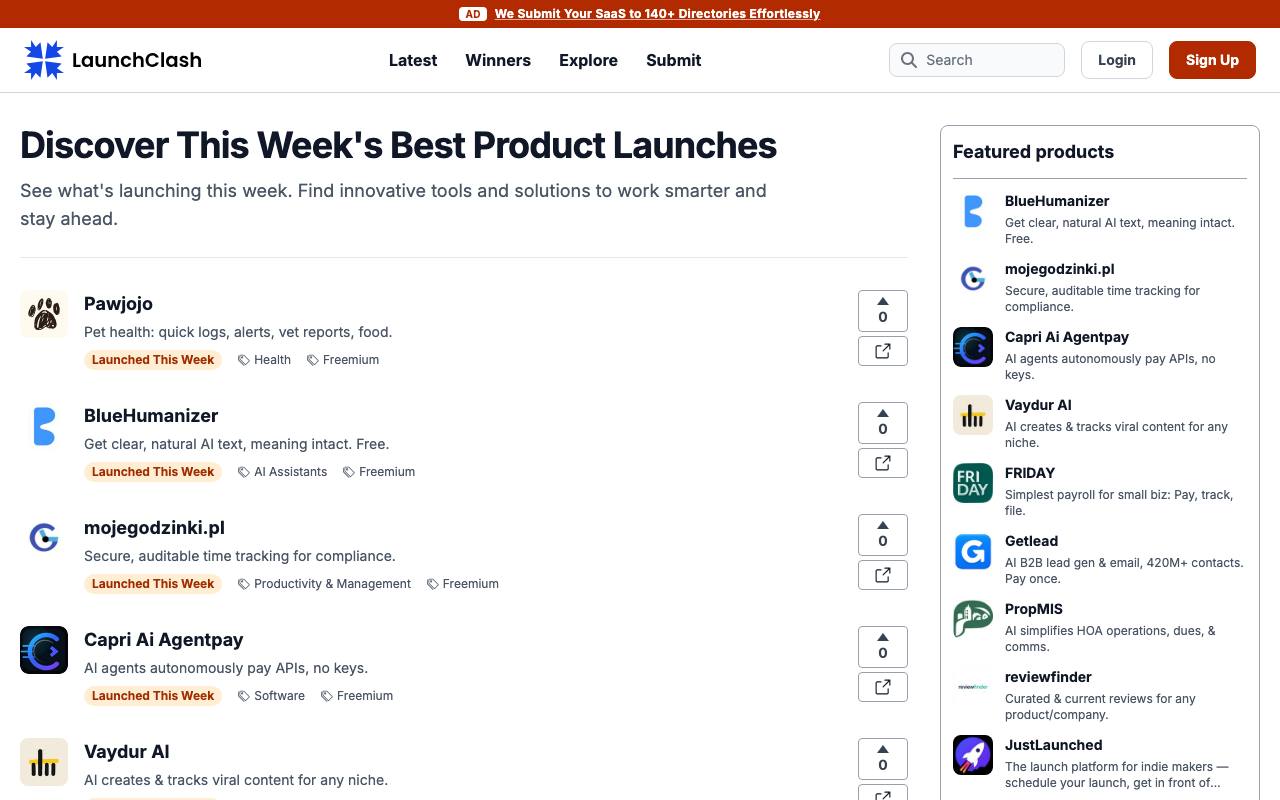The height and width of the screenshot is (800, 1280).
Task: Open JustLaunched in Featured products
Action: click(x=1054, y=745)
